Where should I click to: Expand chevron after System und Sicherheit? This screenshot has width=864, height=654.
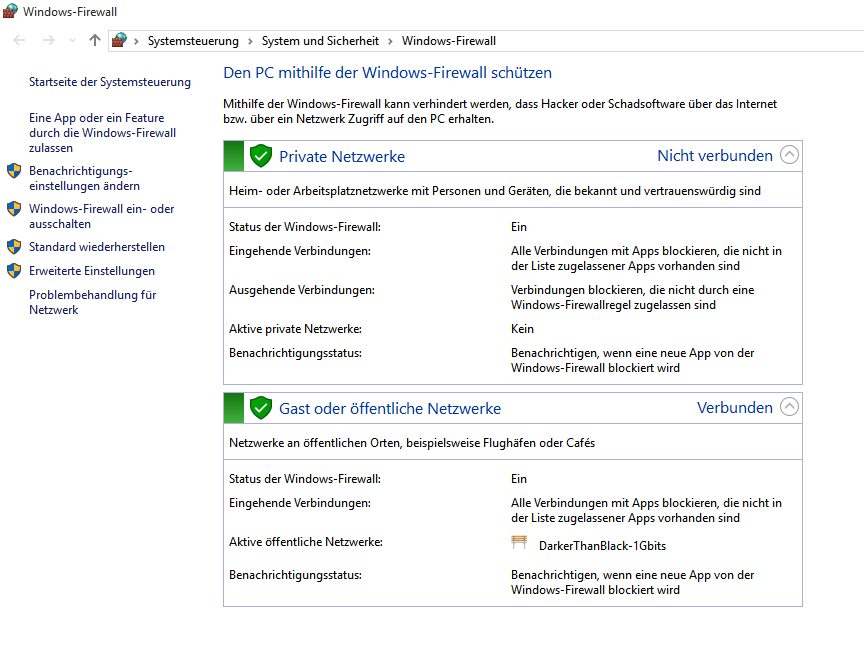[x=390, y=41]
